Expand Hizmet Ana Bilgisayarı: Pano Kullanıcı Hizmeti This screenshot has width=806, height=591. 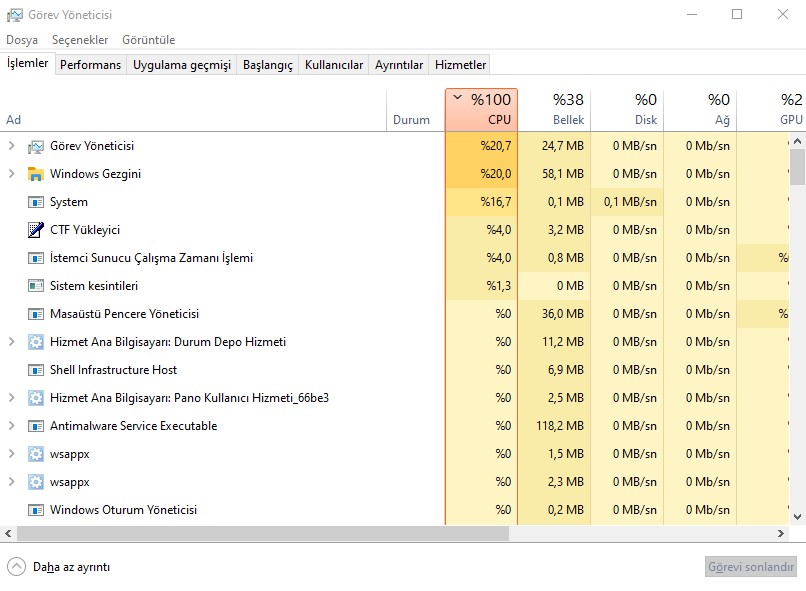pyautogui.click(x=11, y=398)
